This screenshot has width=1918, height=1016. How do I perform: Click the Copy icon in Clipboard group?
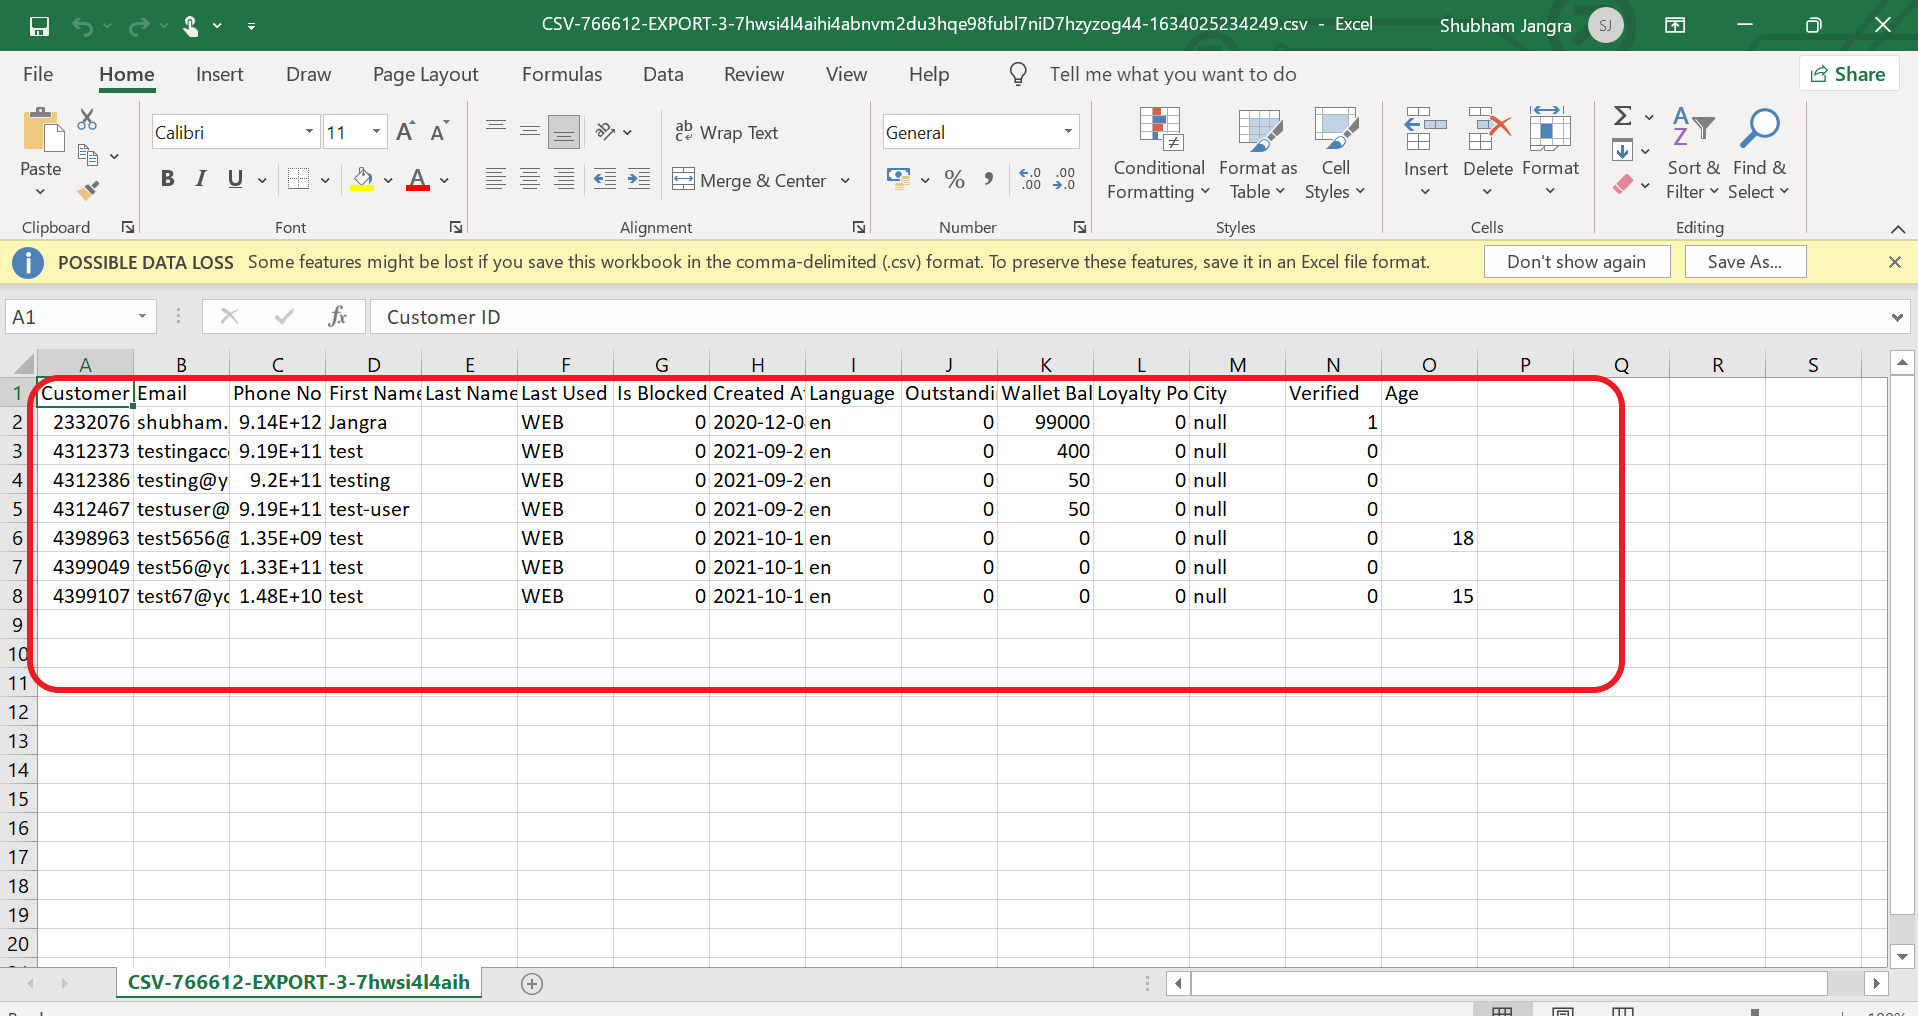tap(88, 155)
